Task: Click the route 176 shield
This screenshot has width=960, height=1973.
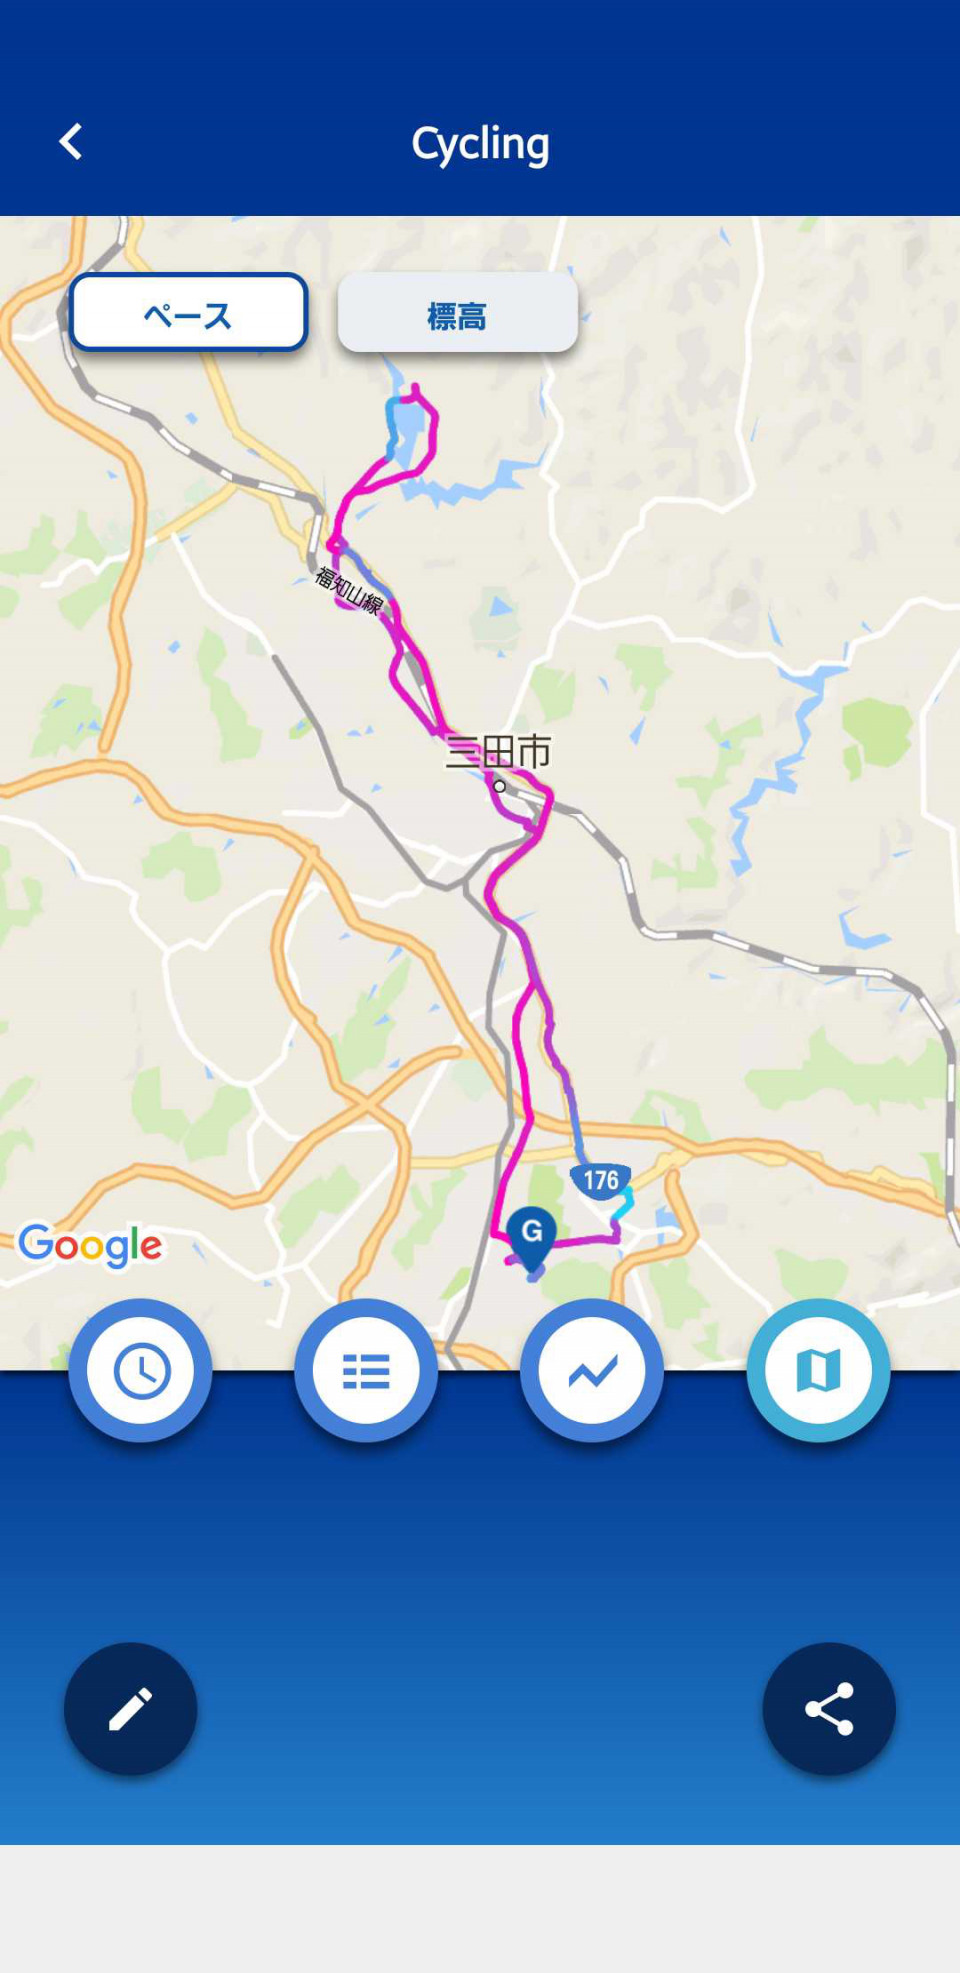Action: coord(600,1181)
